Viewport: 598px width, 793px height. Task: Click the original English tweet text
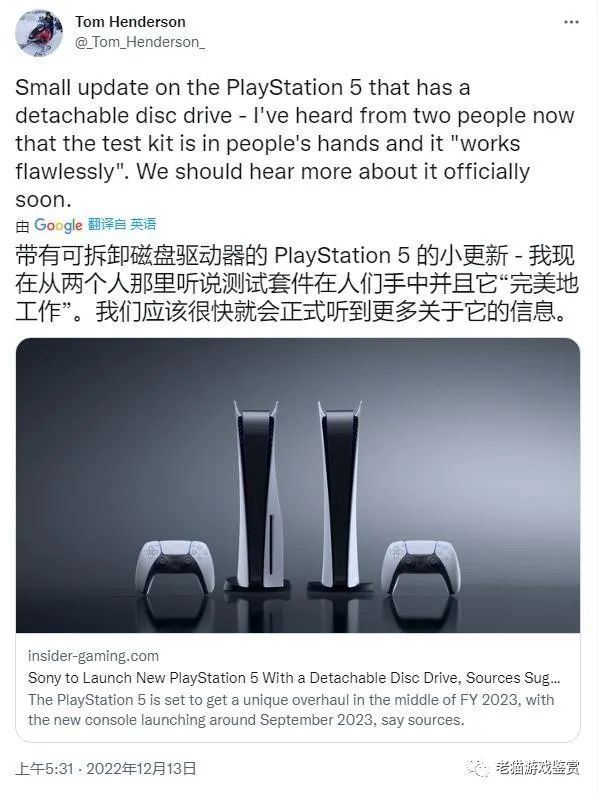295,144
